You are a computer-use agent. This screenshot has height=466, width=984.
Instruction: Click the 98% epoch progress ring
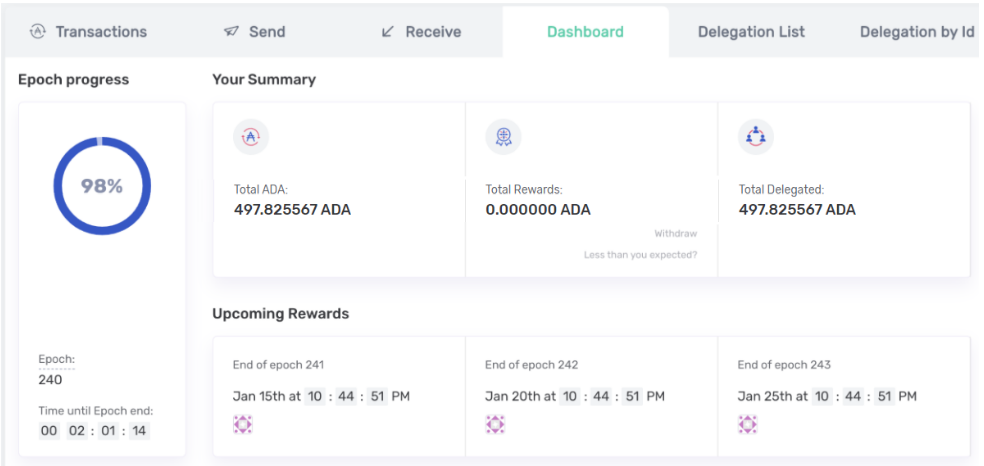point(102,186)
